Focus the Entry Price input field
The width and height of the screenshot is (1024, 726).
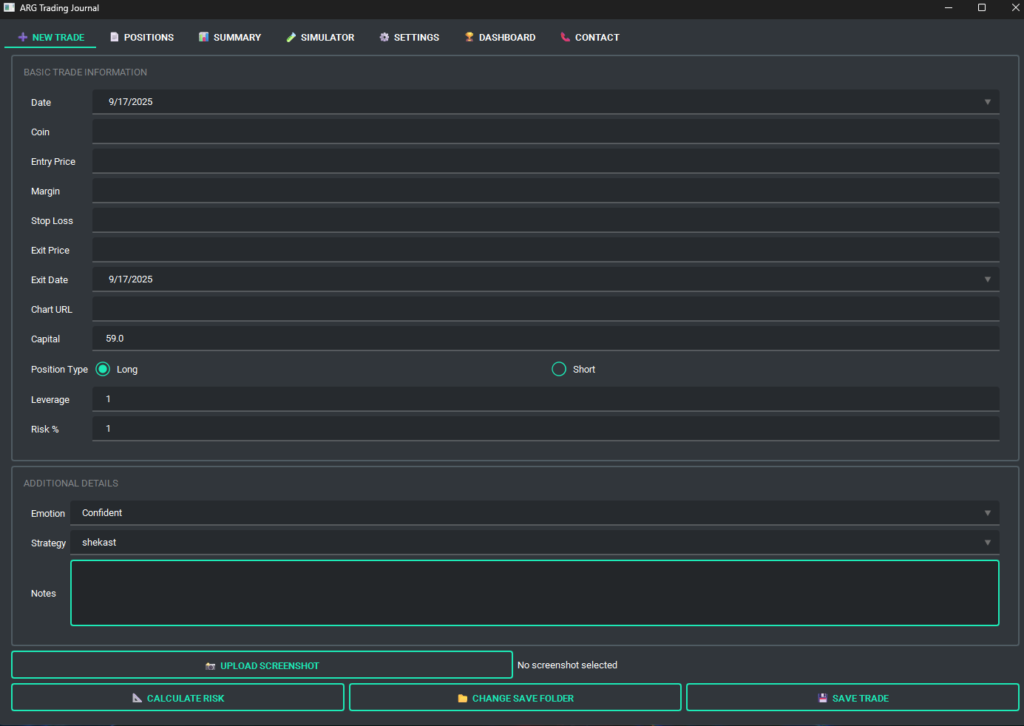tap(545, 161)
